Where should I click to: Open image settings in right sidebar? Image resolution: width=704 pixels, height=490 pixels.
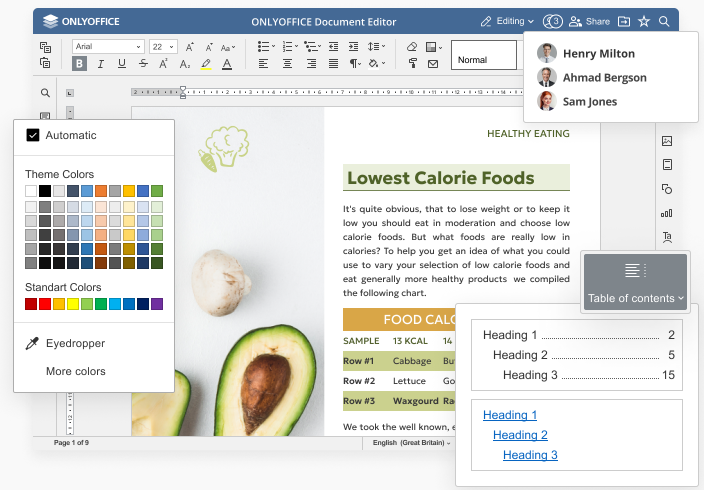click(x=667, y=141)
